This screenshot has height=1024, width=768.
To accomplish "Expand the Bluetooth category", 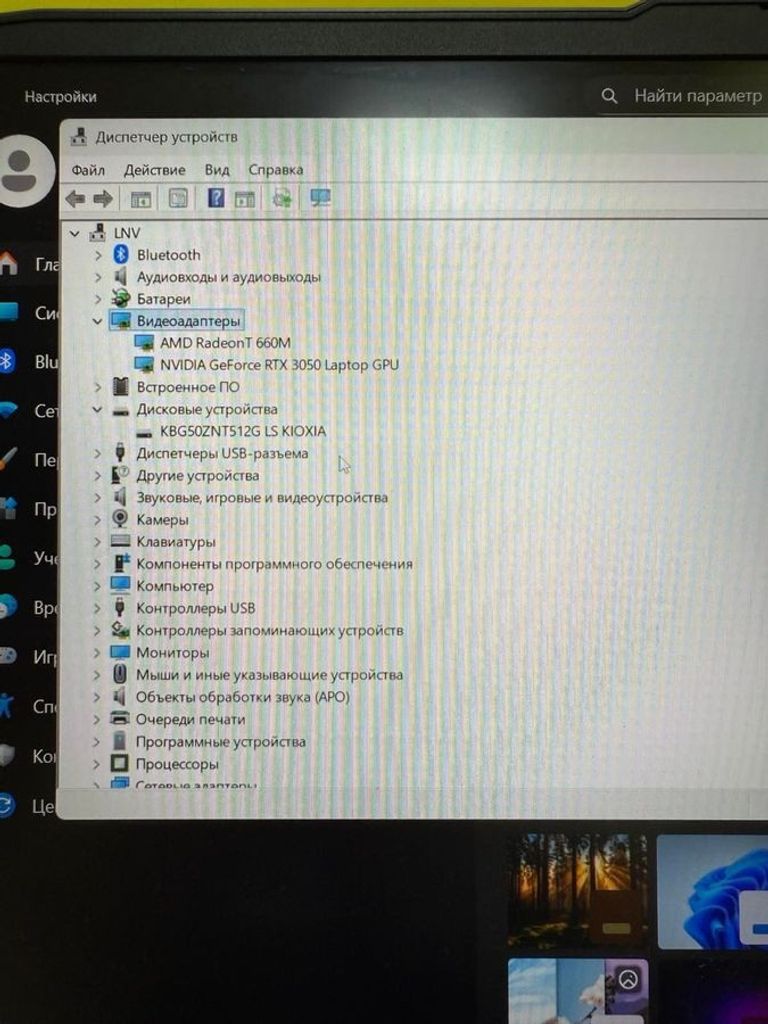I will tap(98, 255).
